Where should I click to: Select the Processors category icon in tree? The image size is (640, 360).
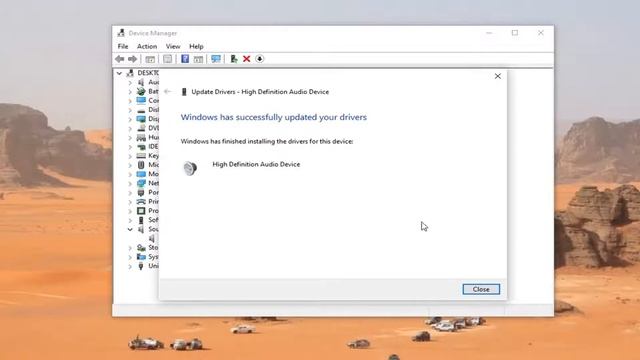click(x=141, y=211)
